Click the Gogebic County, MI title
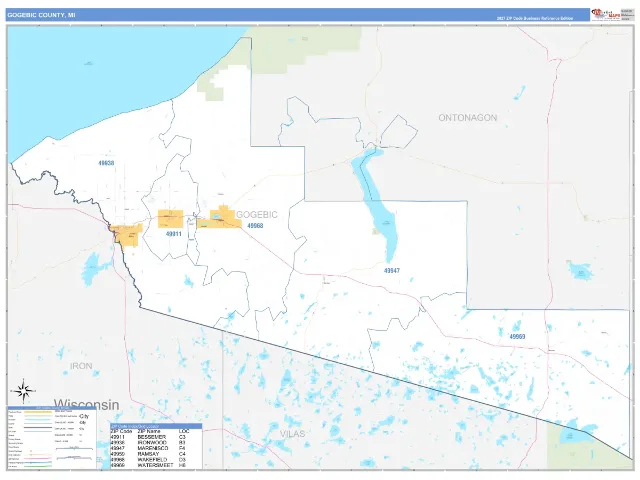The image size is (640, 480). 41,15
